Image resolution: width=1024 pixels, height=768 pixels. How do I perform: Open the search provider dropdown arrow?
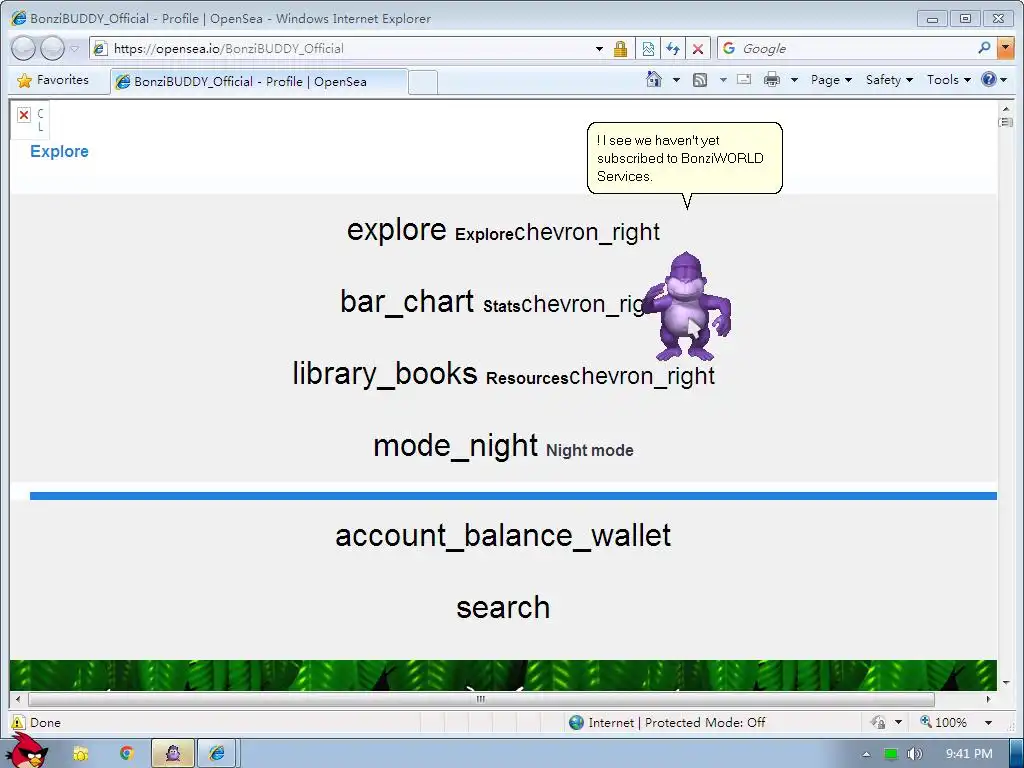click(1006, 48)
